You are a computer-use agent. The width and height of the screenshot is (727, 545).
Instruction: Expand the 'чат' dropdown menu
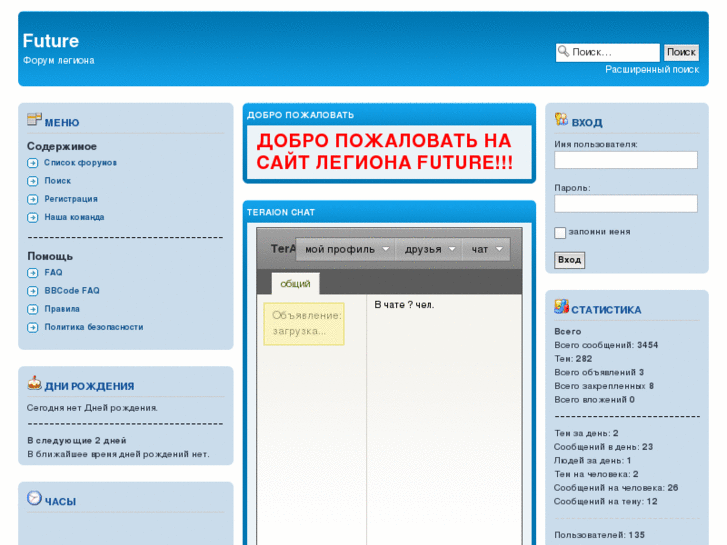(486, 249)
